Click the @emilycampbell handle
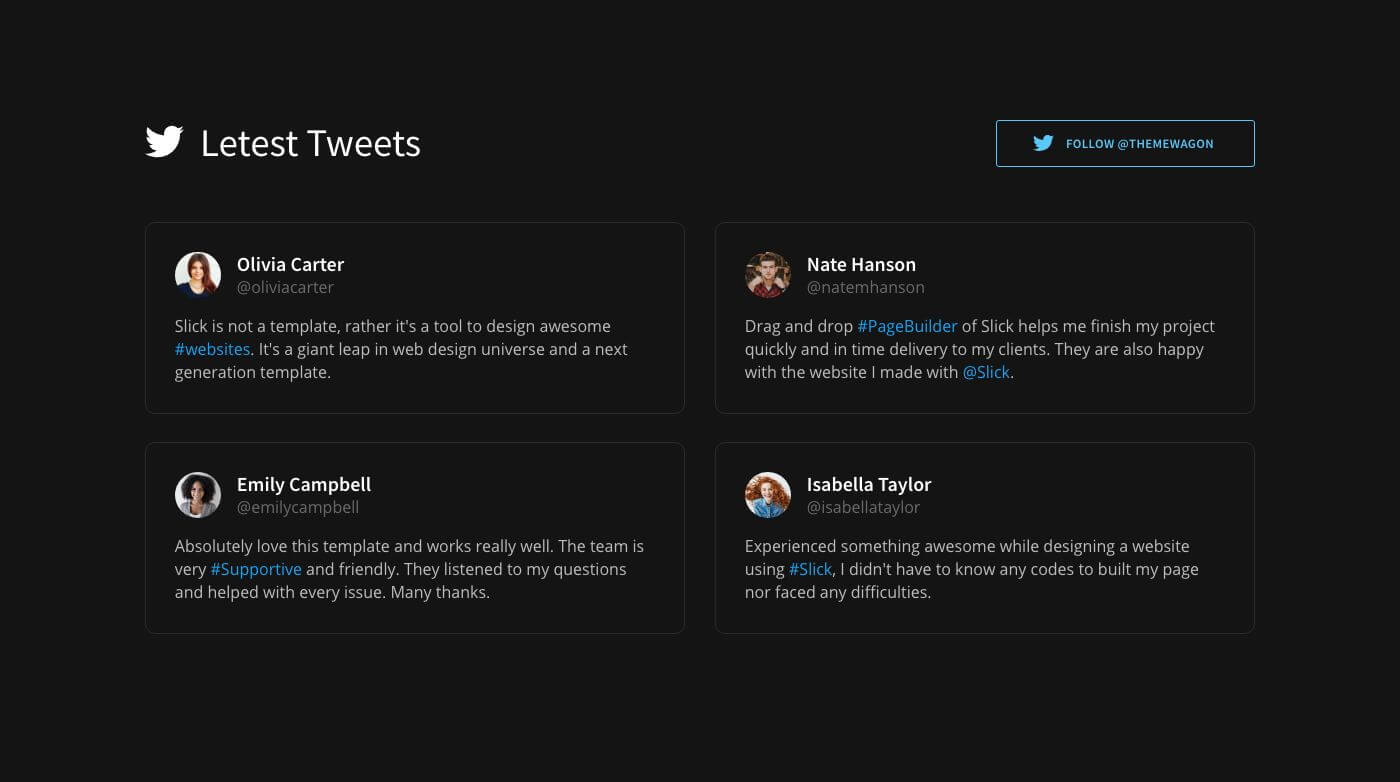The image size is (1400, 782). [x=298, y=507]
